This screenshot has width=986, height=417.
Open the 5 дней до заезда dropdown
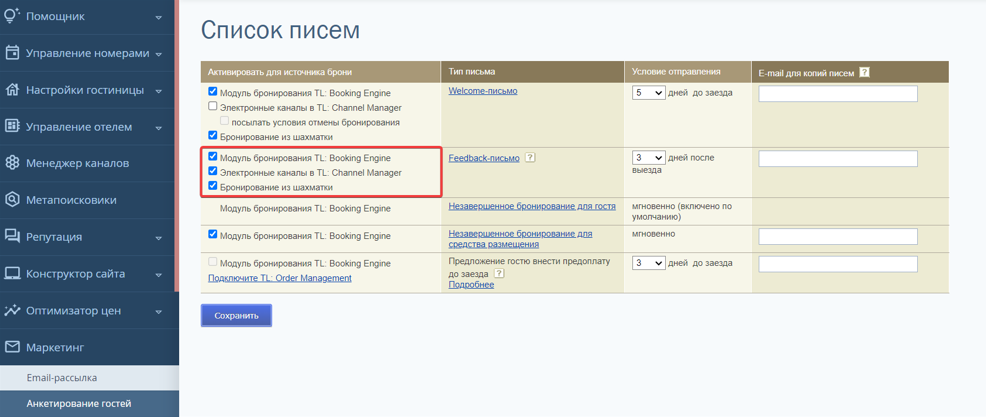[x=648, y=92]
